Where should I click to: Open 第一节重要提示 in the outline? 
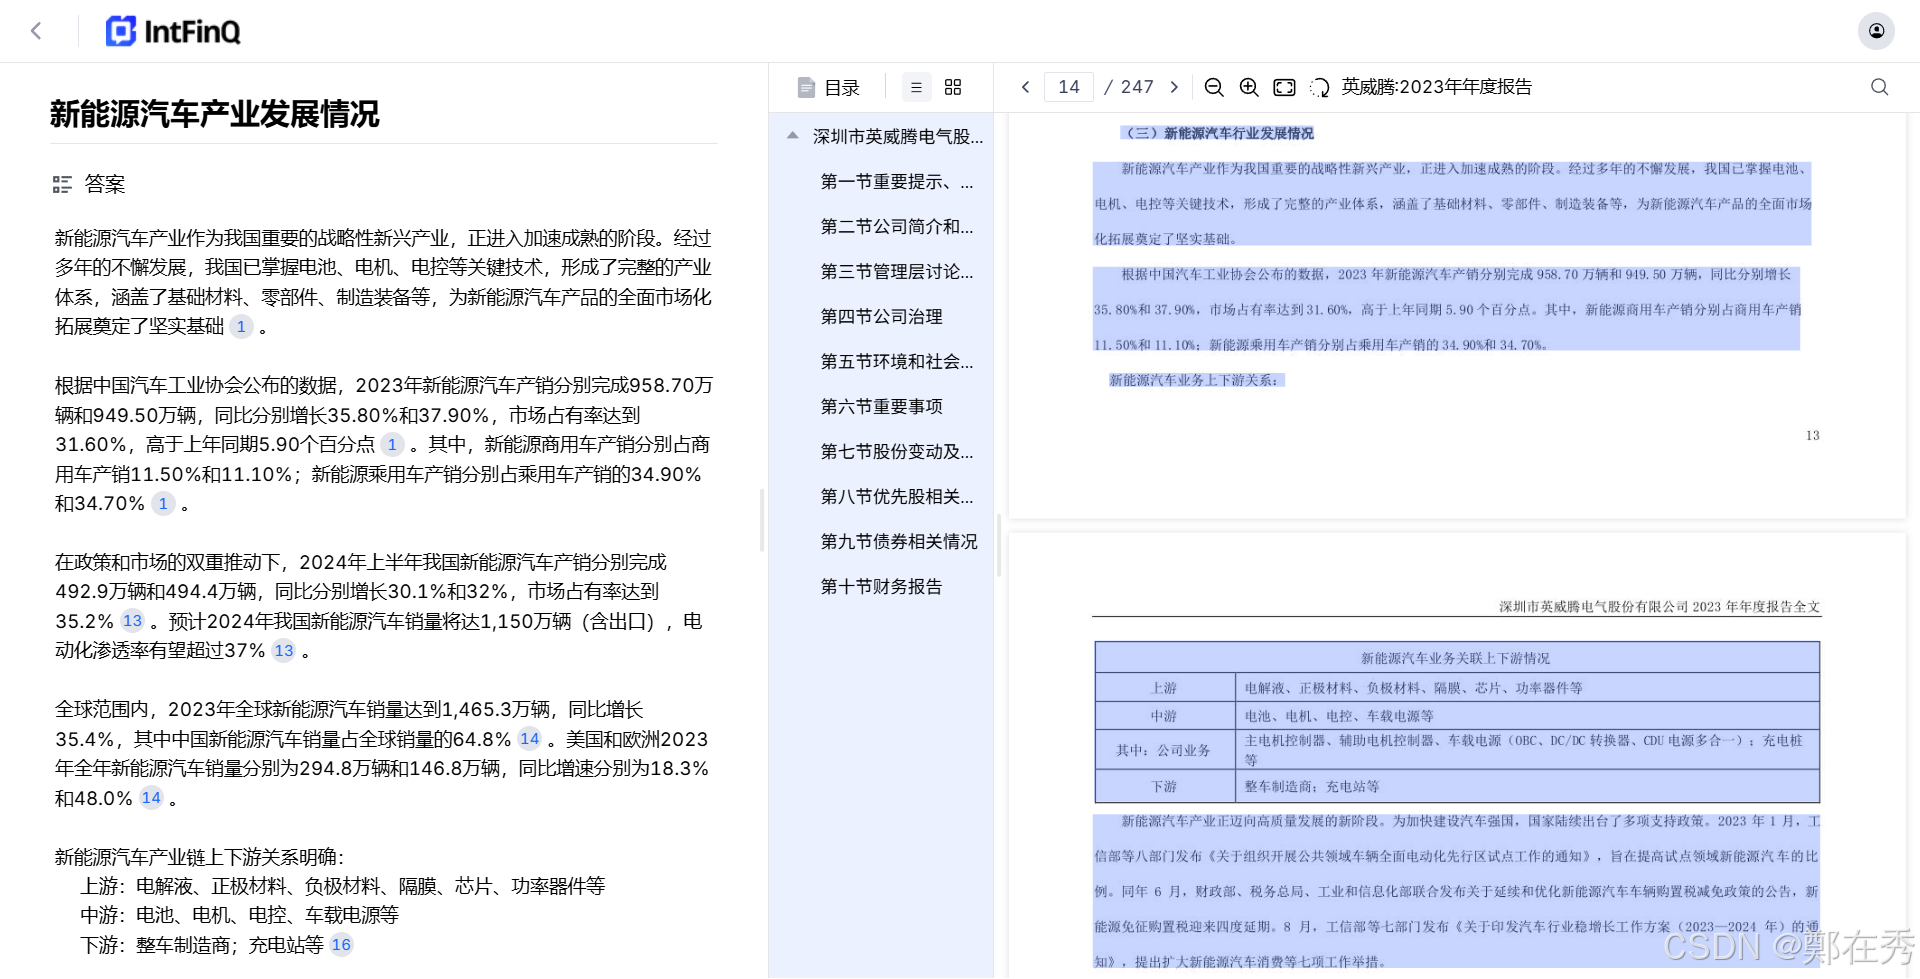[x=897, y=182]
